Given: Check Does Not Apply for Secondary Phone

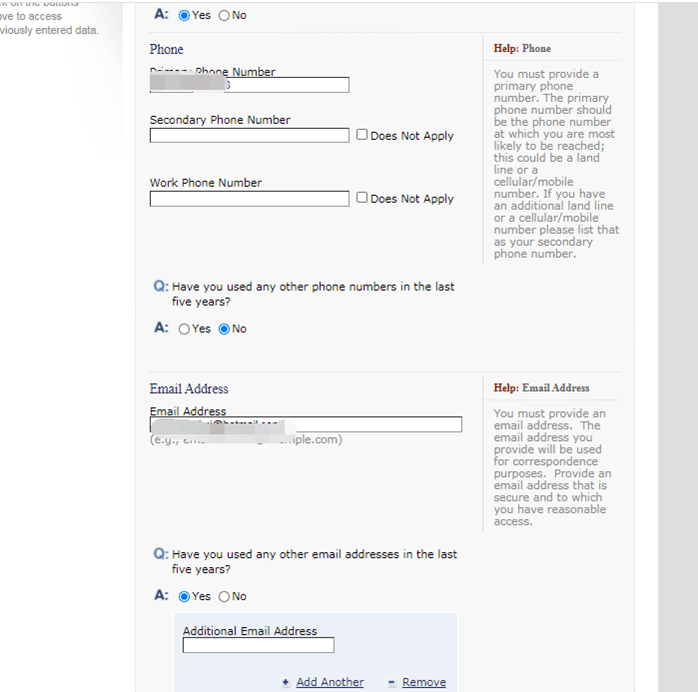Looking at the screenshot, I should point(362,134).
